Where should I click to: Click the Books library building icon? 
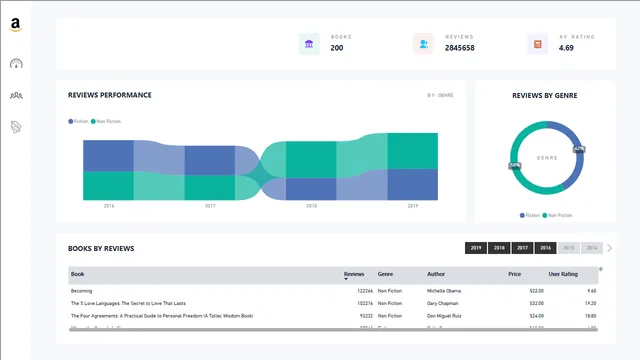[x=309, y=44]
